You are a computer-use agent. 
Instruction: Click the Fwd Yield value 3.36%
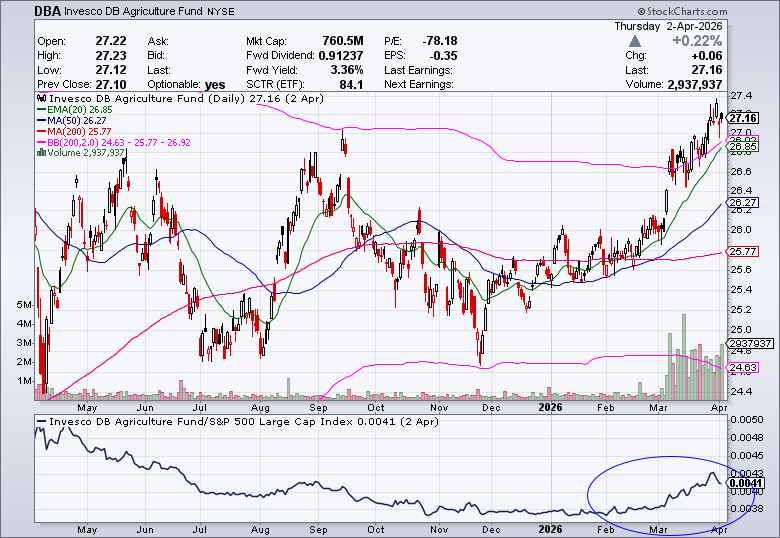coord(347,70)
